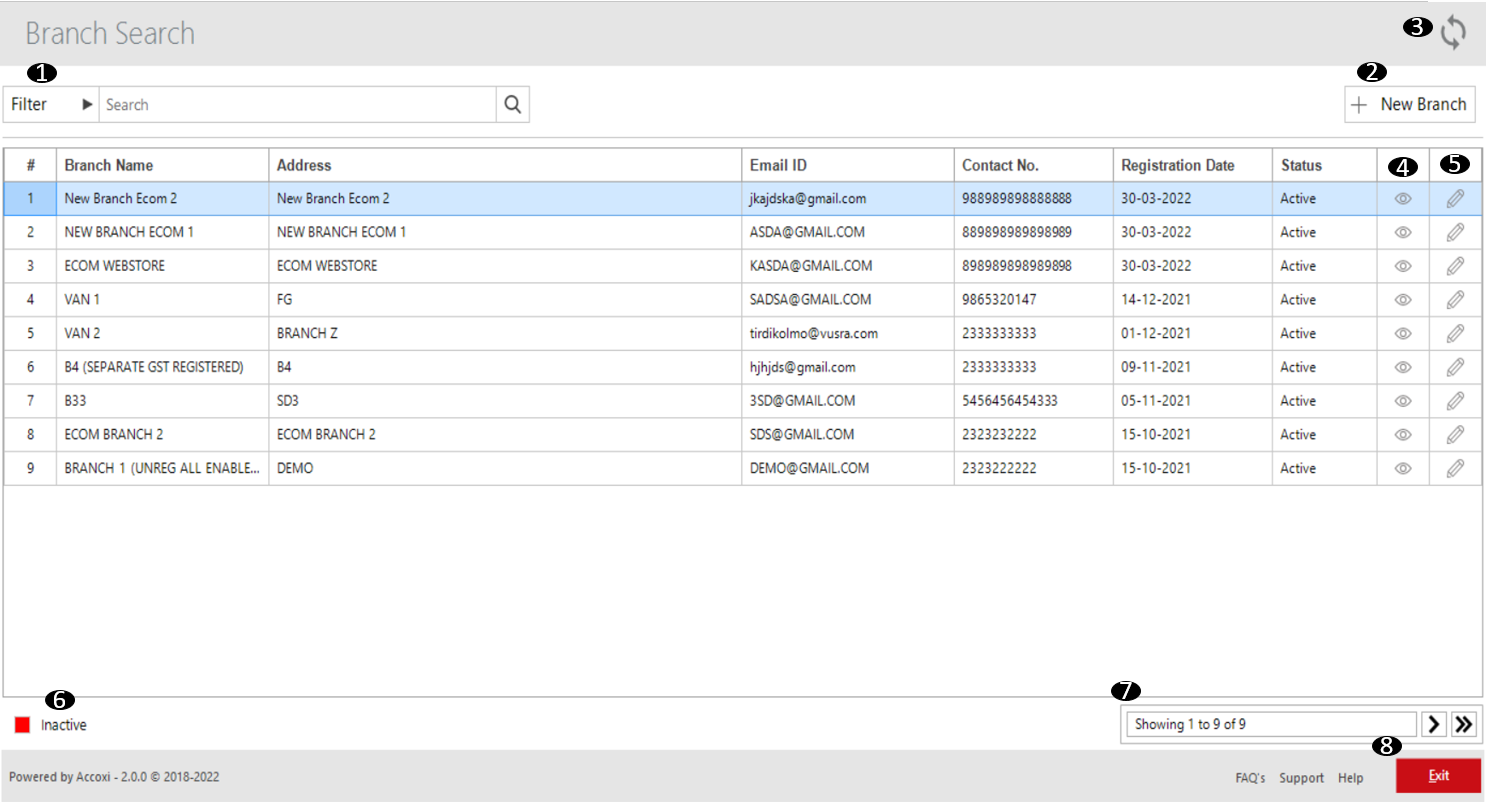Open the Help link
Viewport: 1486px width, 802px height.
tap(1350, 778)
